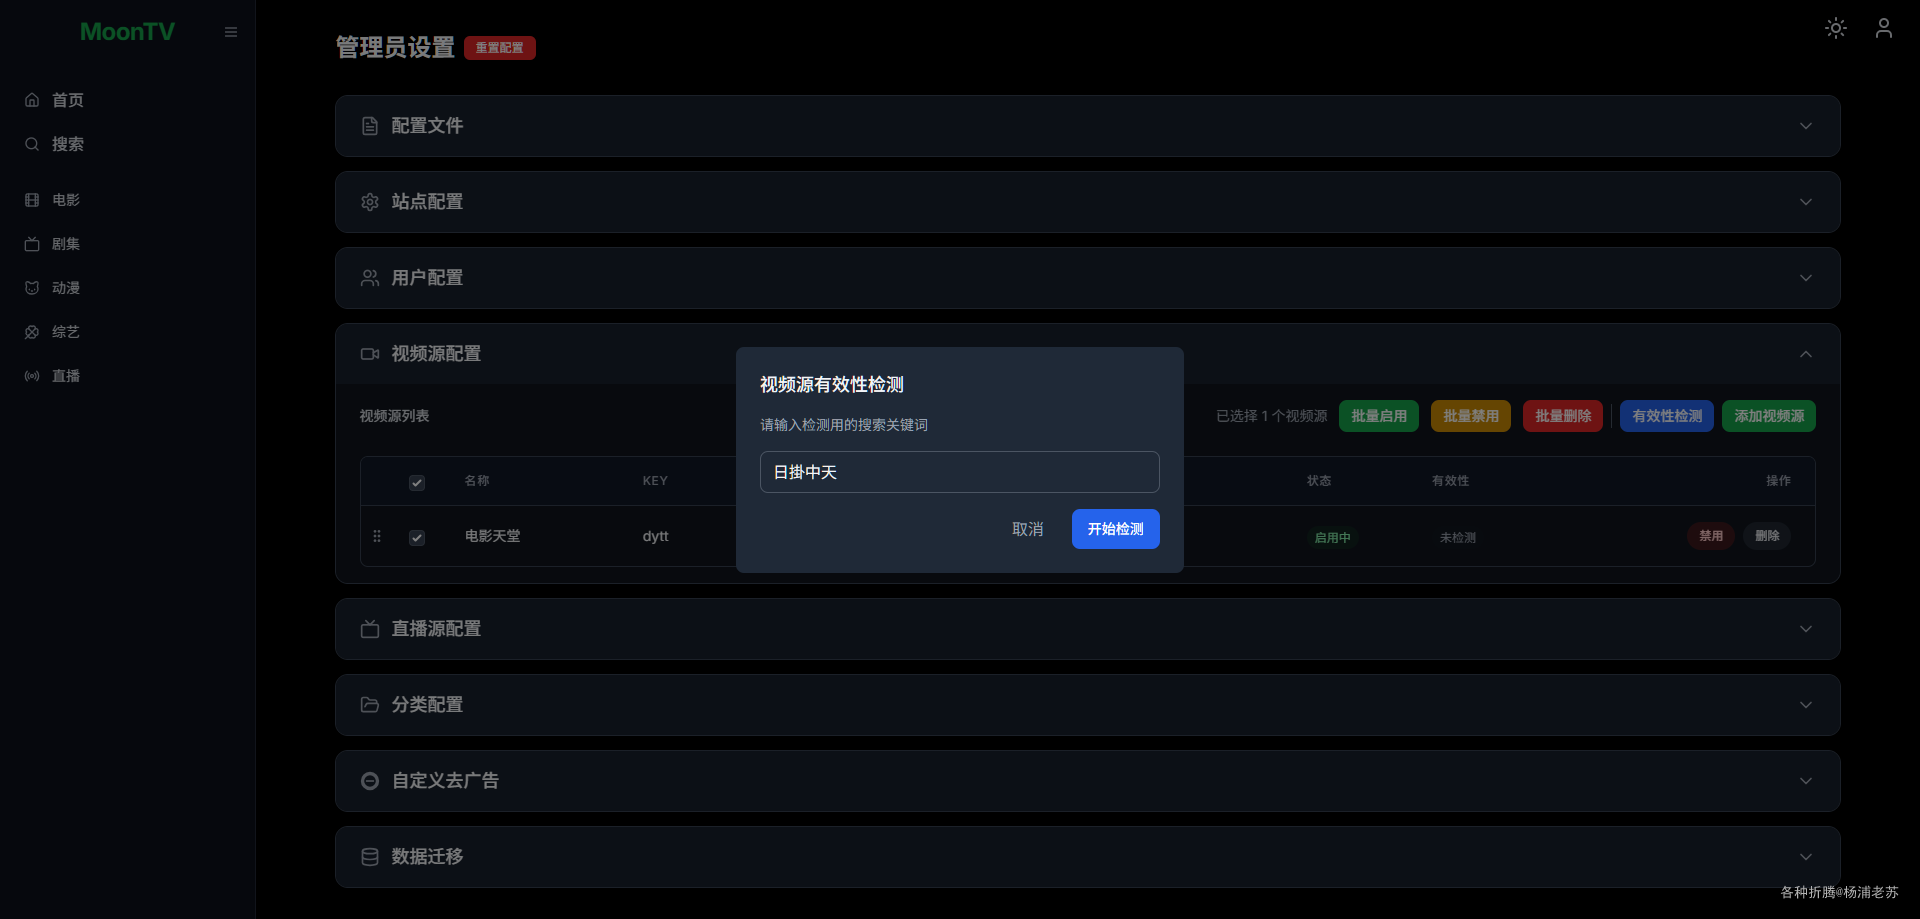Viewport: 1920px width, 919px height.
Task: Uncheck the 电影天堂 row checkbox
Action: click(417, 537)
